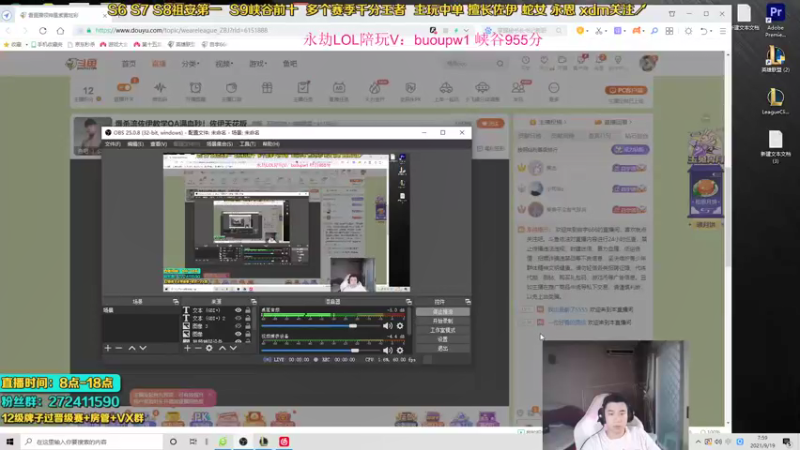
Task: Remove the selected source with minus icon
Action: (198, 348)
